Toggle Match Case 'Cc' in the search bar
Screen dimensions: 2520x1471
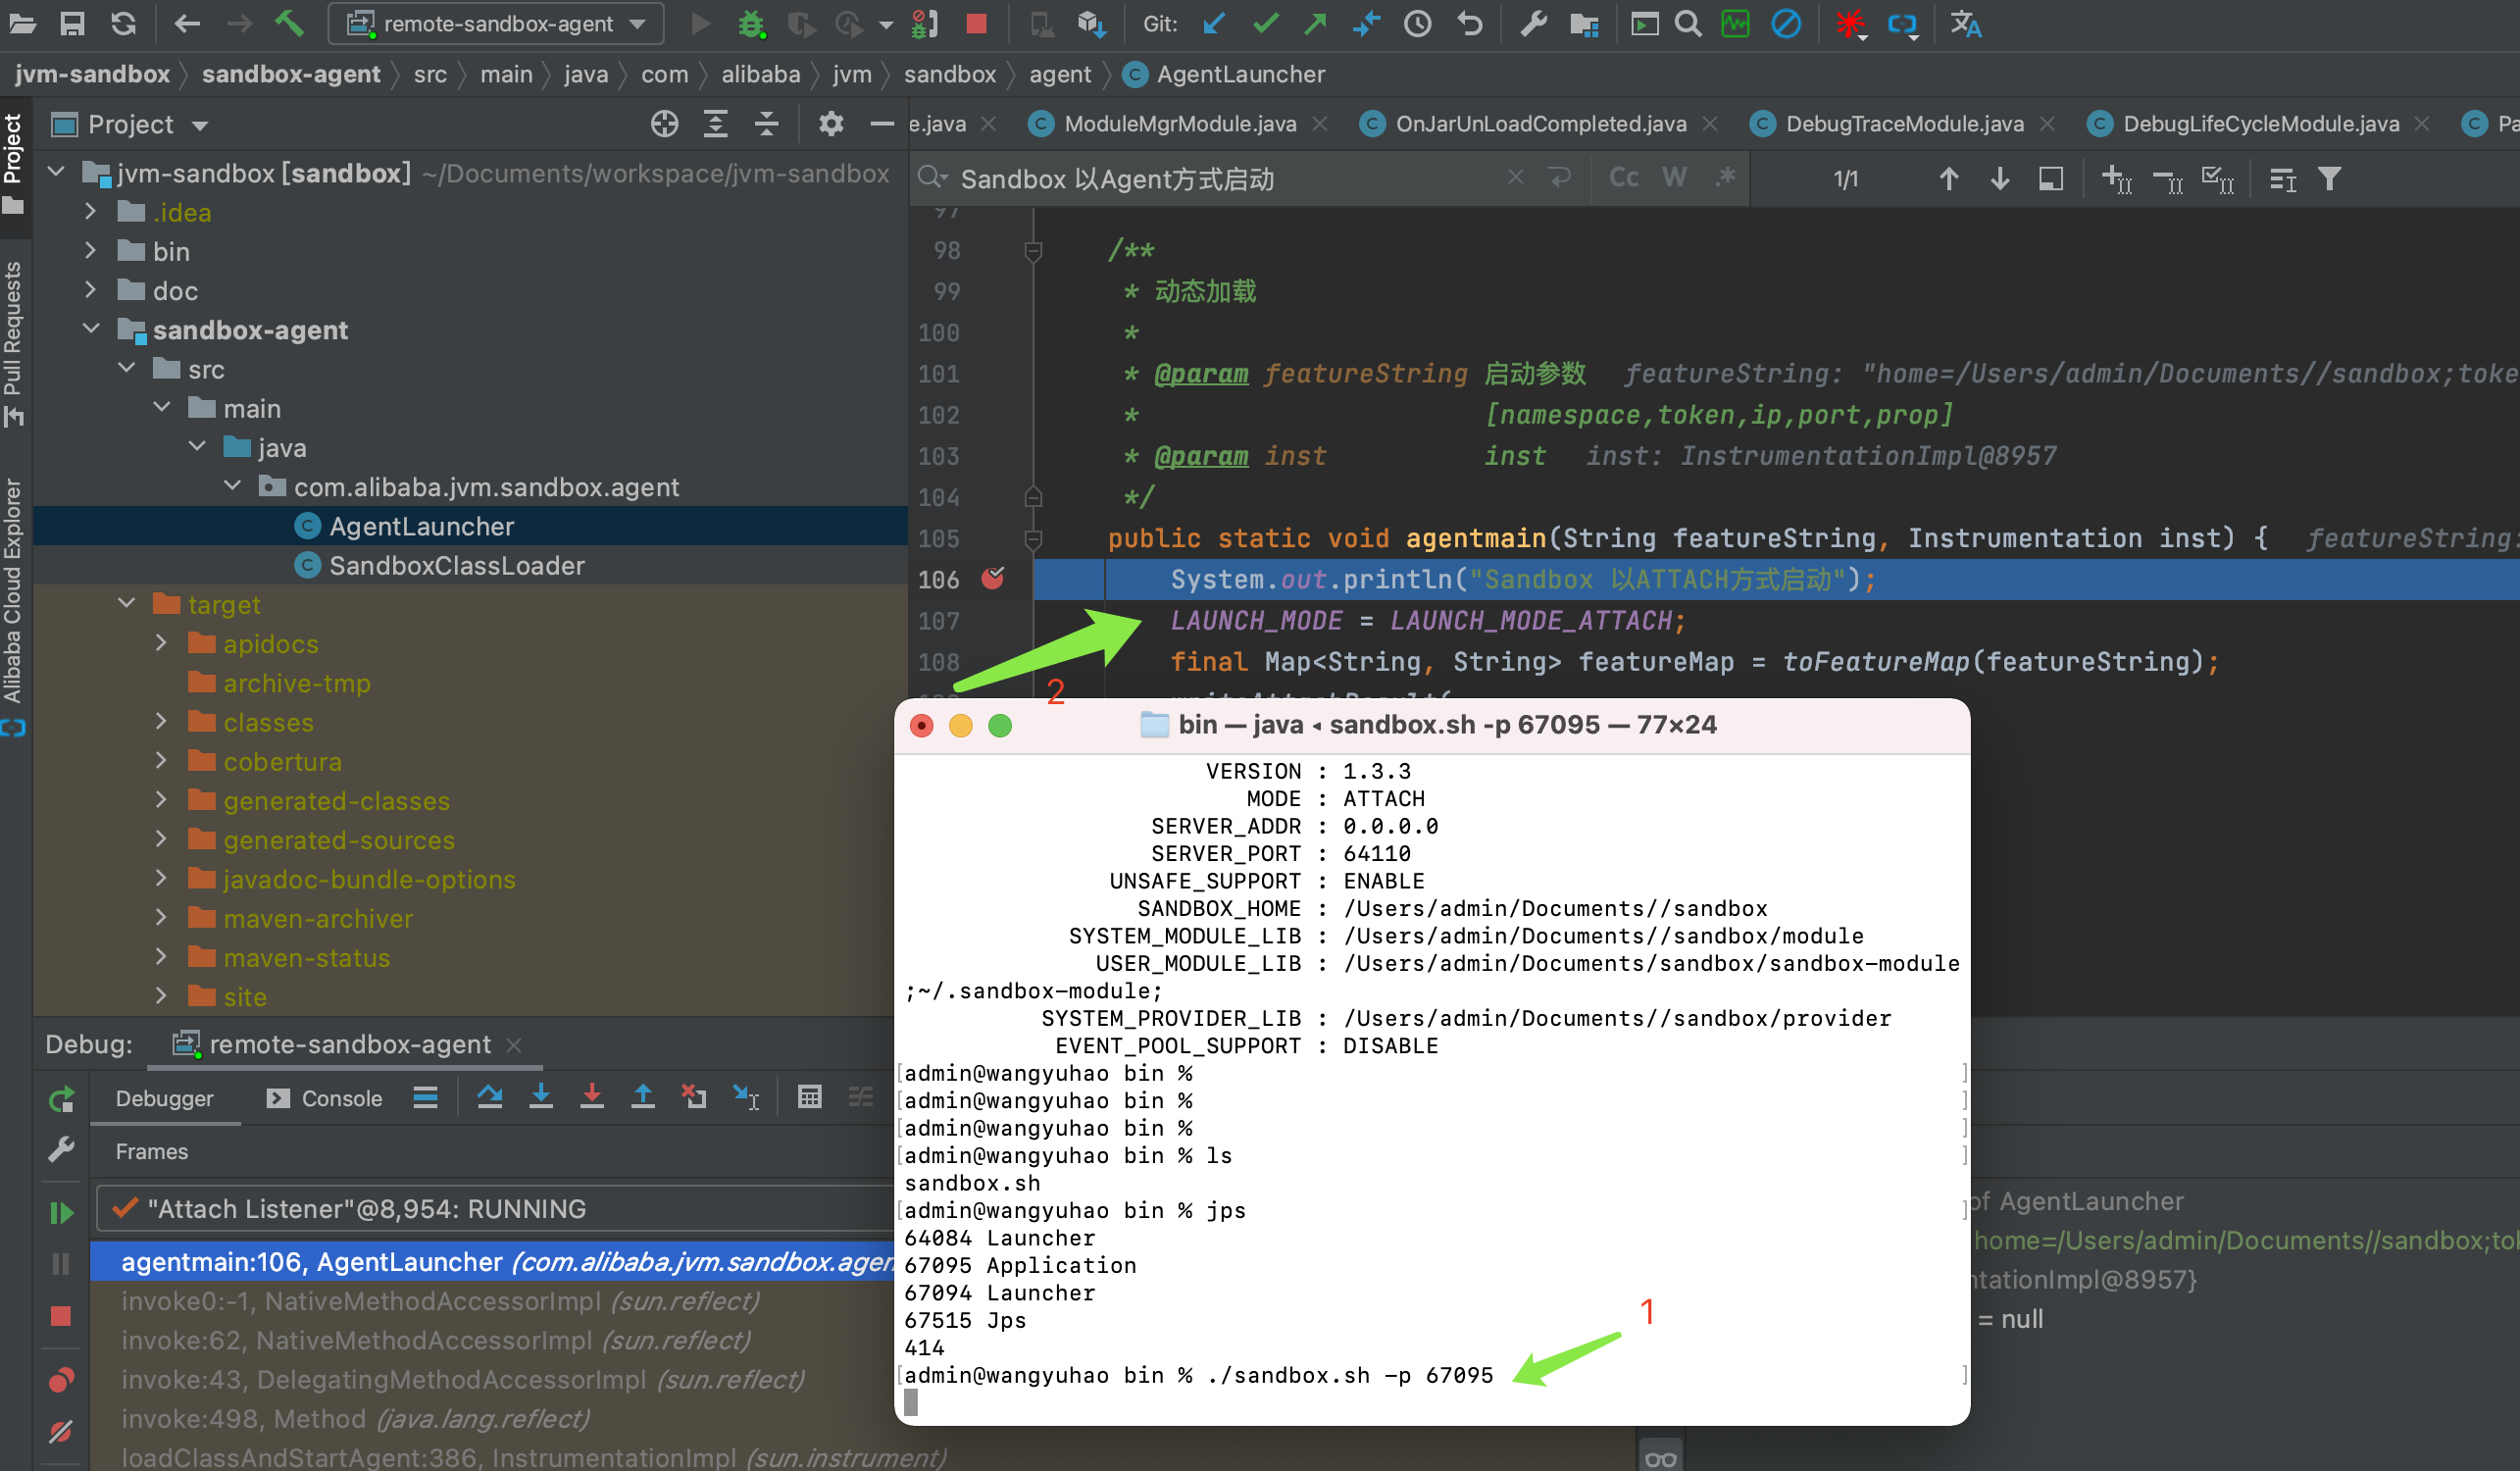tap(1623, 178)
